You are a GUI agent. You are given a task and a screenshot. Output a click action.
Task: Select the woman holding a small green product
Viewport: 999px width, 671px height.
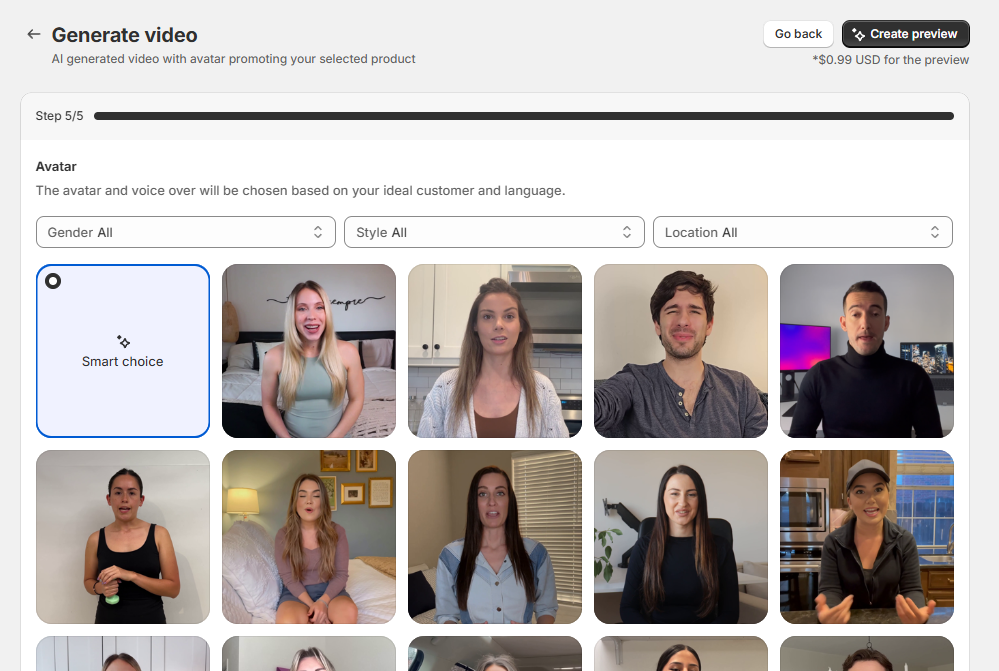click(122, 537)
